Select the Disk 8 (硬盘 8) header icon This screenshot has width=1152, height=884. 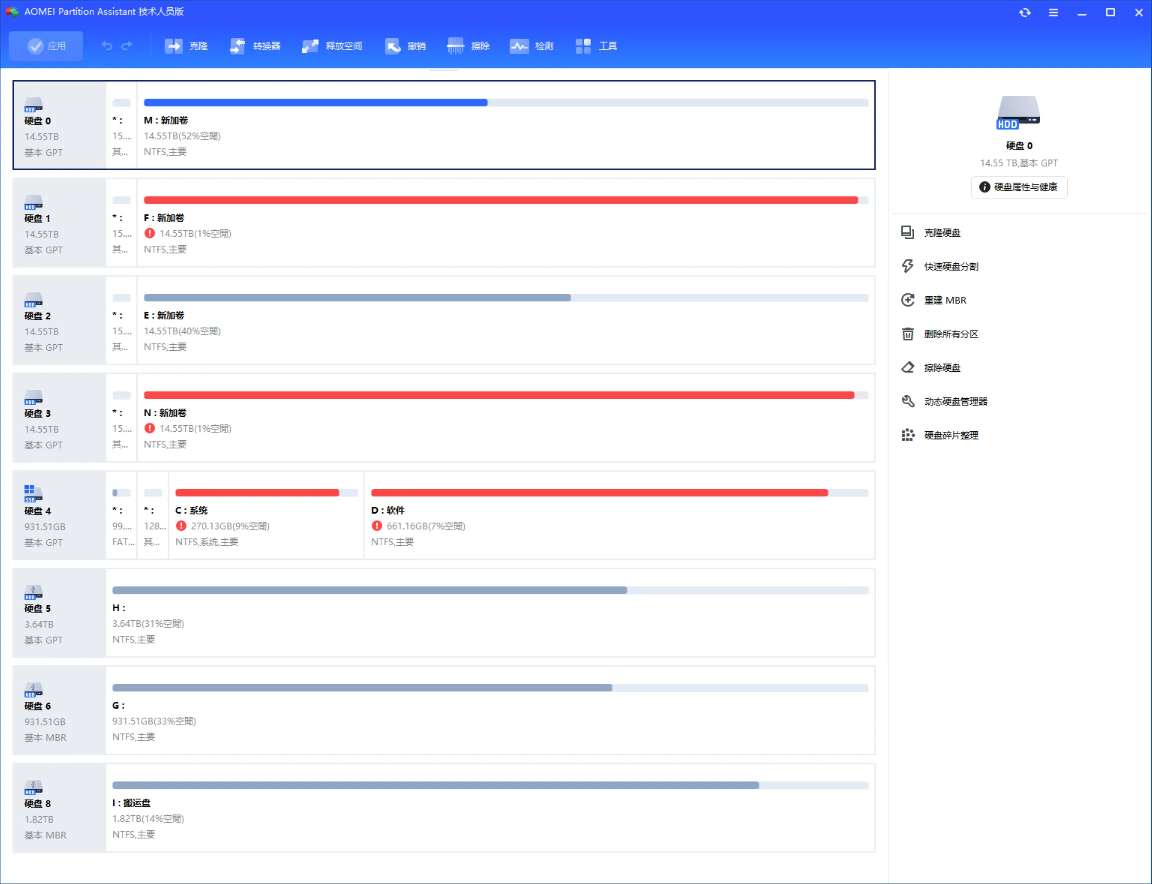tap(33, 788)
